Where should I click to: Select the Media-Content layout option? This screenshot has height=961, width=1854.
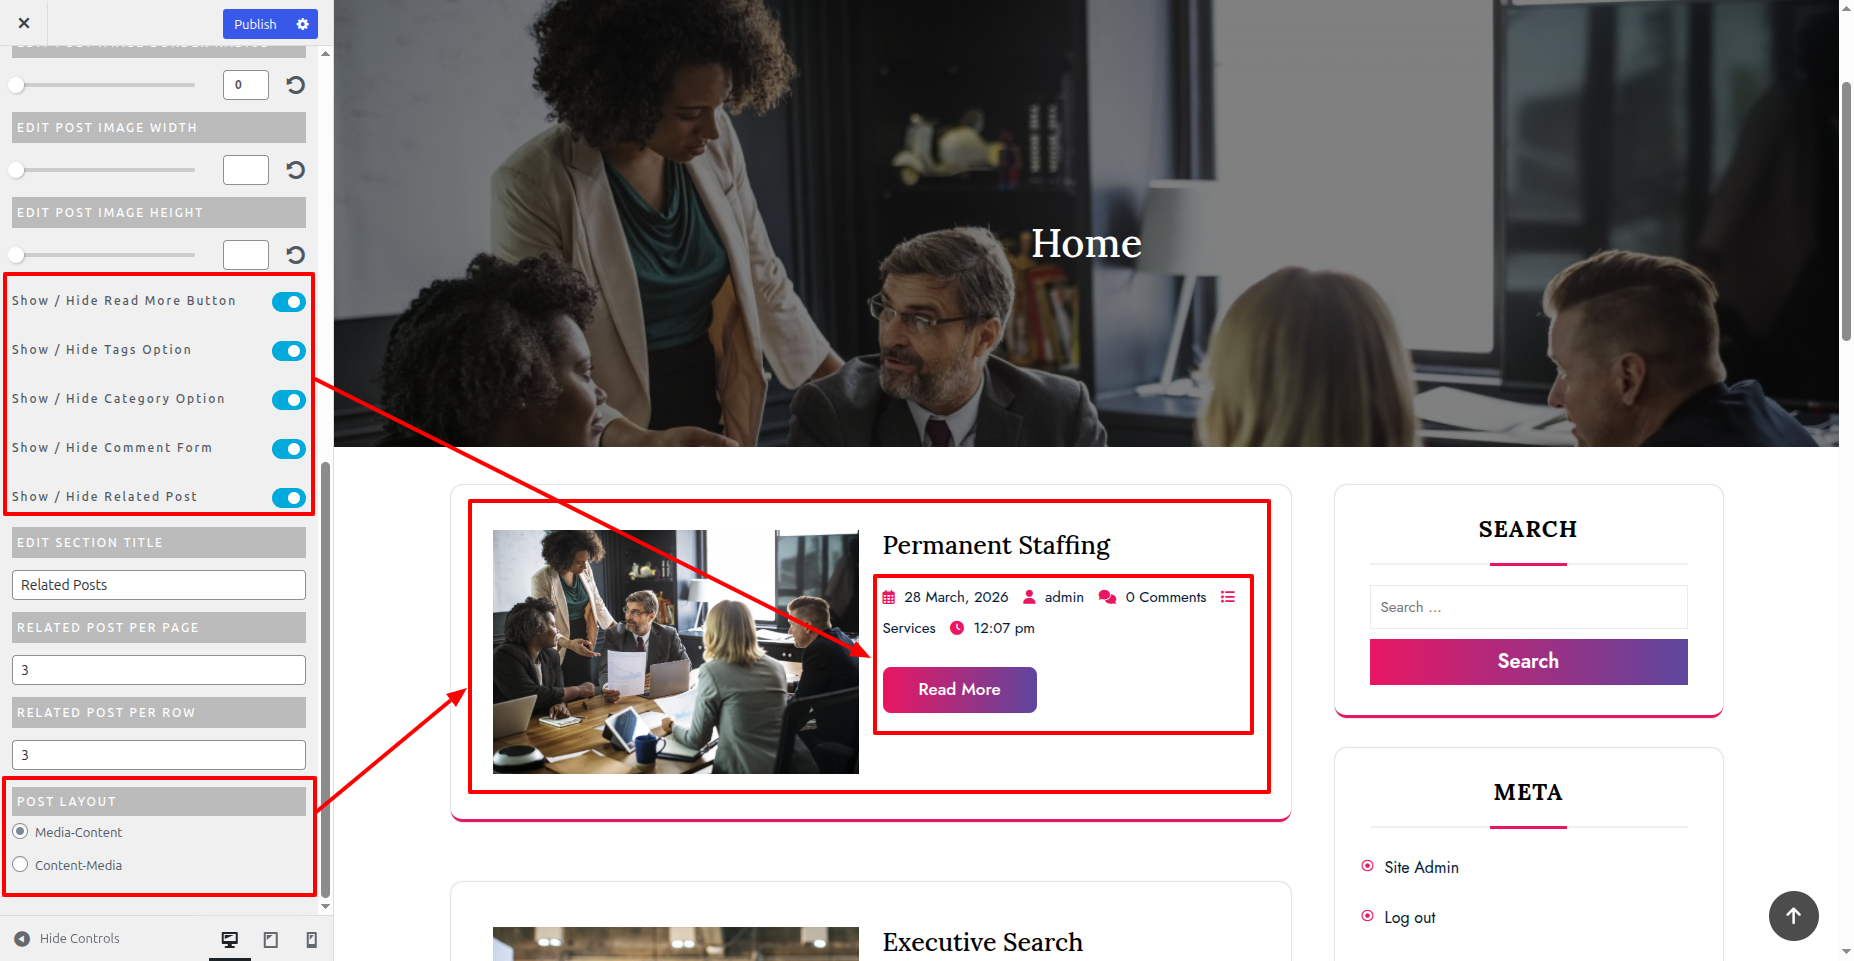tap(20, 831)
